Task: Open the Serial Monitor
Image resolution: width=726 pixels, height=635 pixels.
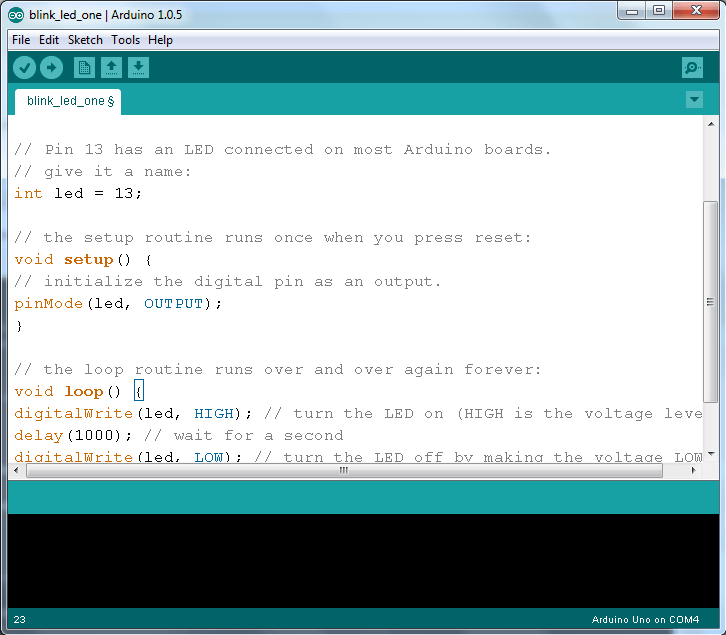Action: pos(692,67)
